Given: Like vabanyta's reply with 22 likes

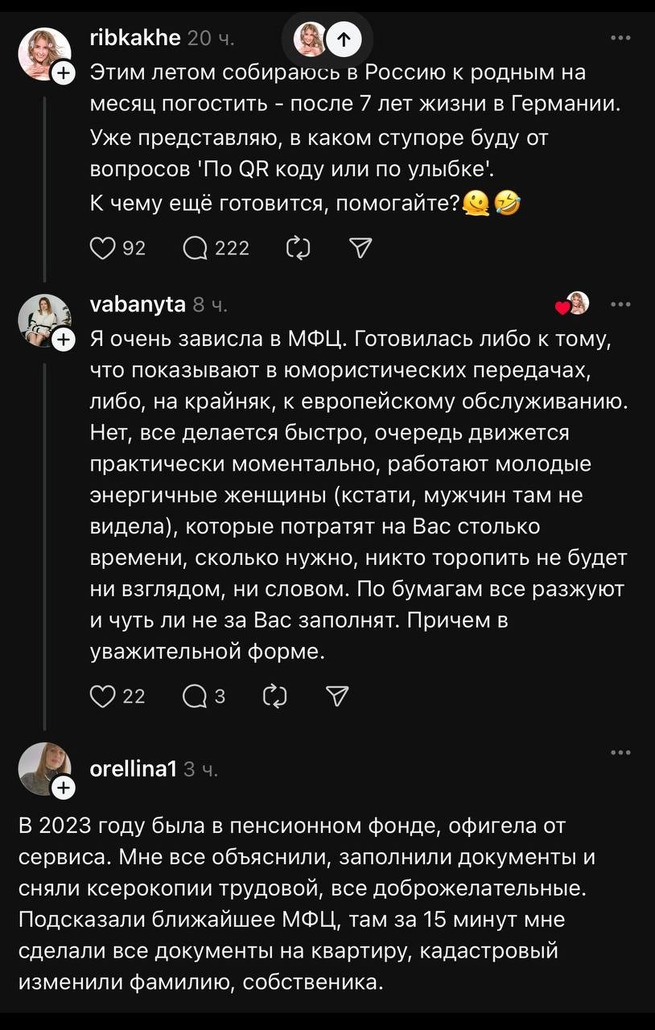Looking at the screenshot, I should (102, 696).
